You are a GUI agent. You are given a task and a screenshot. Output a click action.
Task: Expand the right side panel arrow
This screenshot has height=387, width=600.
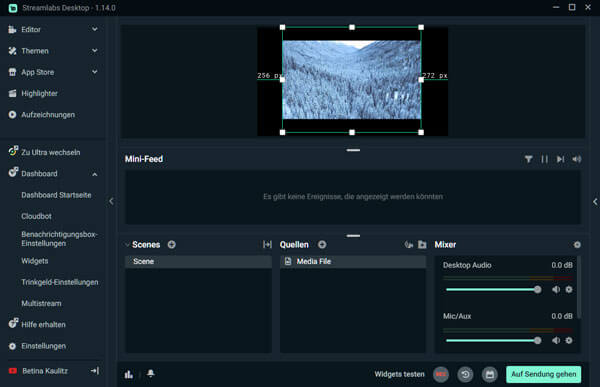595,202
